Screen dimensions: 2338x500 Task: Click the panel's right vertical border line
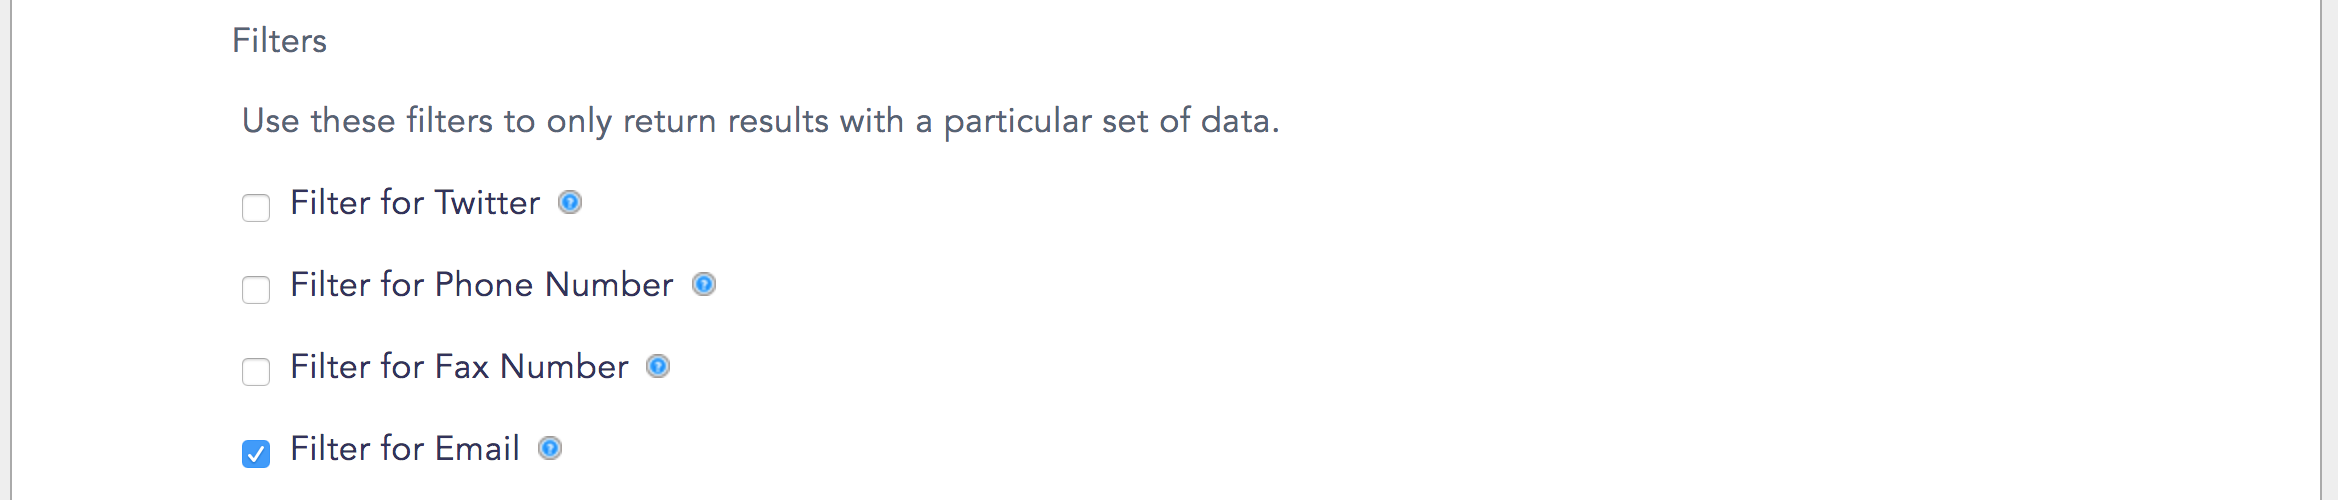coord(2321,250)
